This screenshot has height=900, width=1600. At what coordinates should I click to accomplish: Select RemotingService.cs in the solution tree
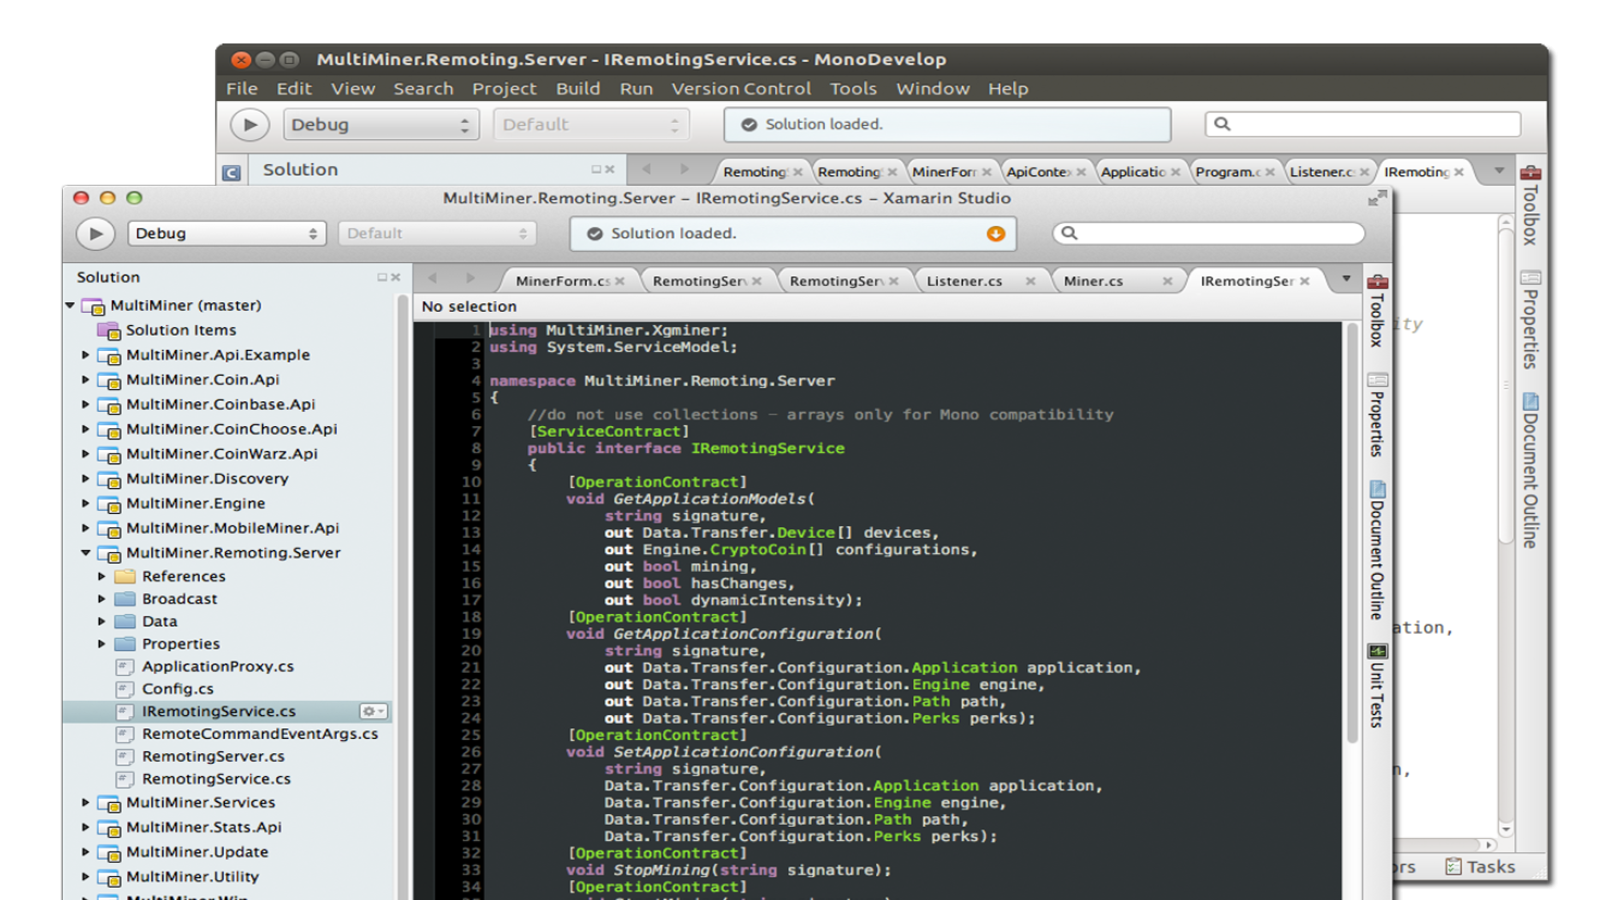coord(216,778)
